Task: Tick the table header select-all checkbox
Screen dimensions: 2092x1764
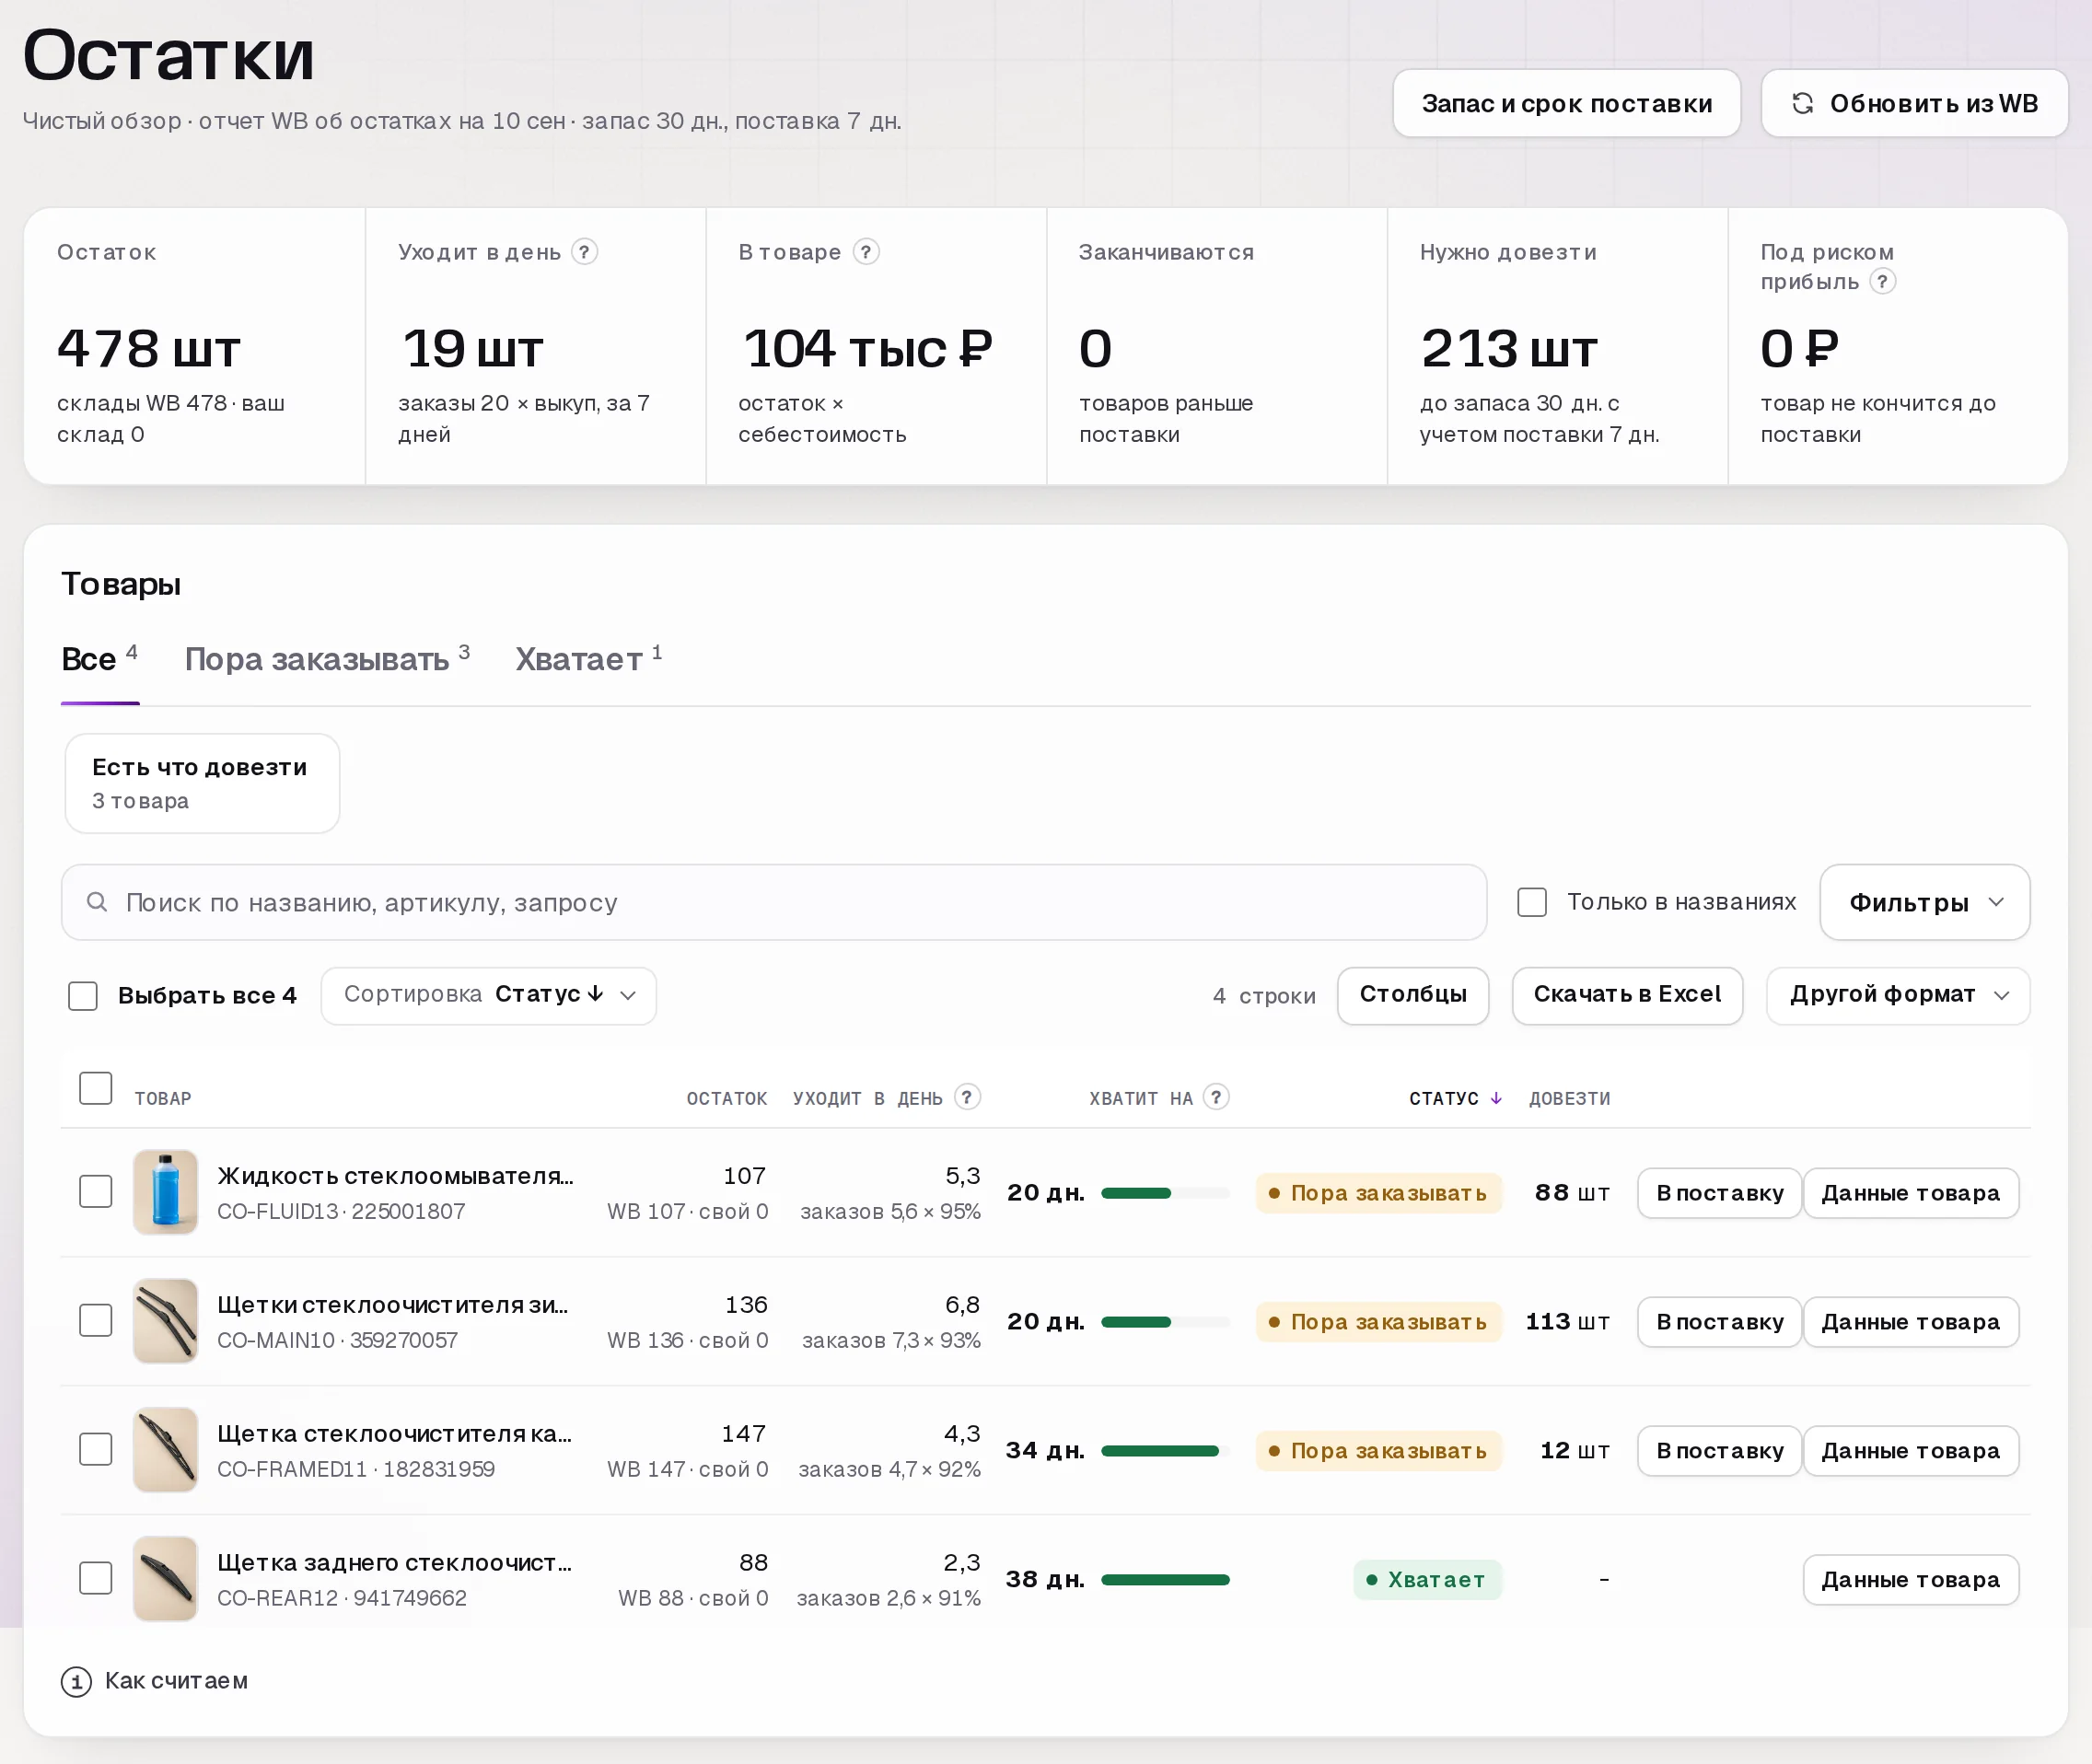Action: [x=96, y=1088]
